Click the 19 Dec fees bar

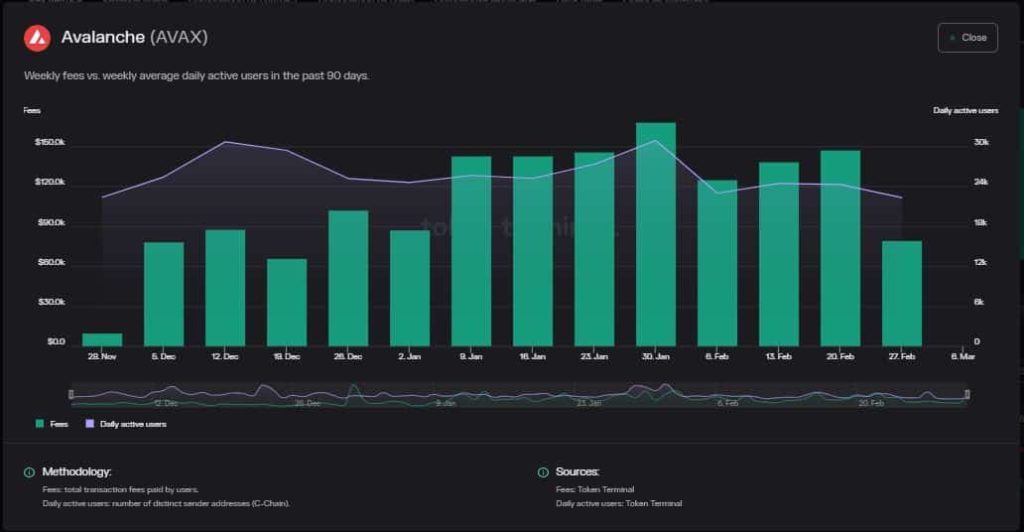coord(287,303)
